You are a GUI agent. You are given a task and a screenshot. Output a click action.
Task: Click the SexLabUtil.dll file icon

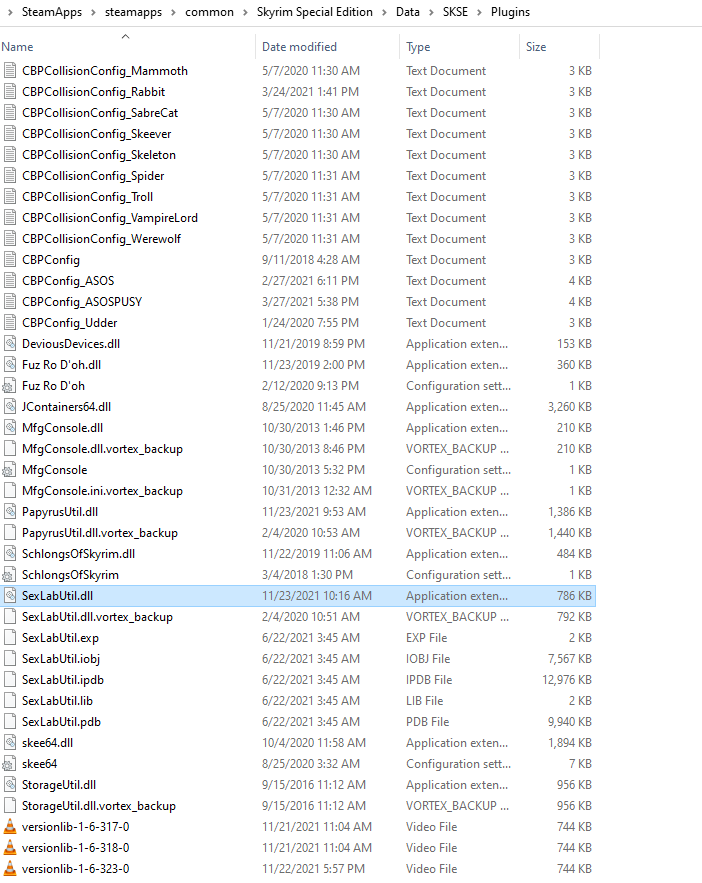[10, 595]
